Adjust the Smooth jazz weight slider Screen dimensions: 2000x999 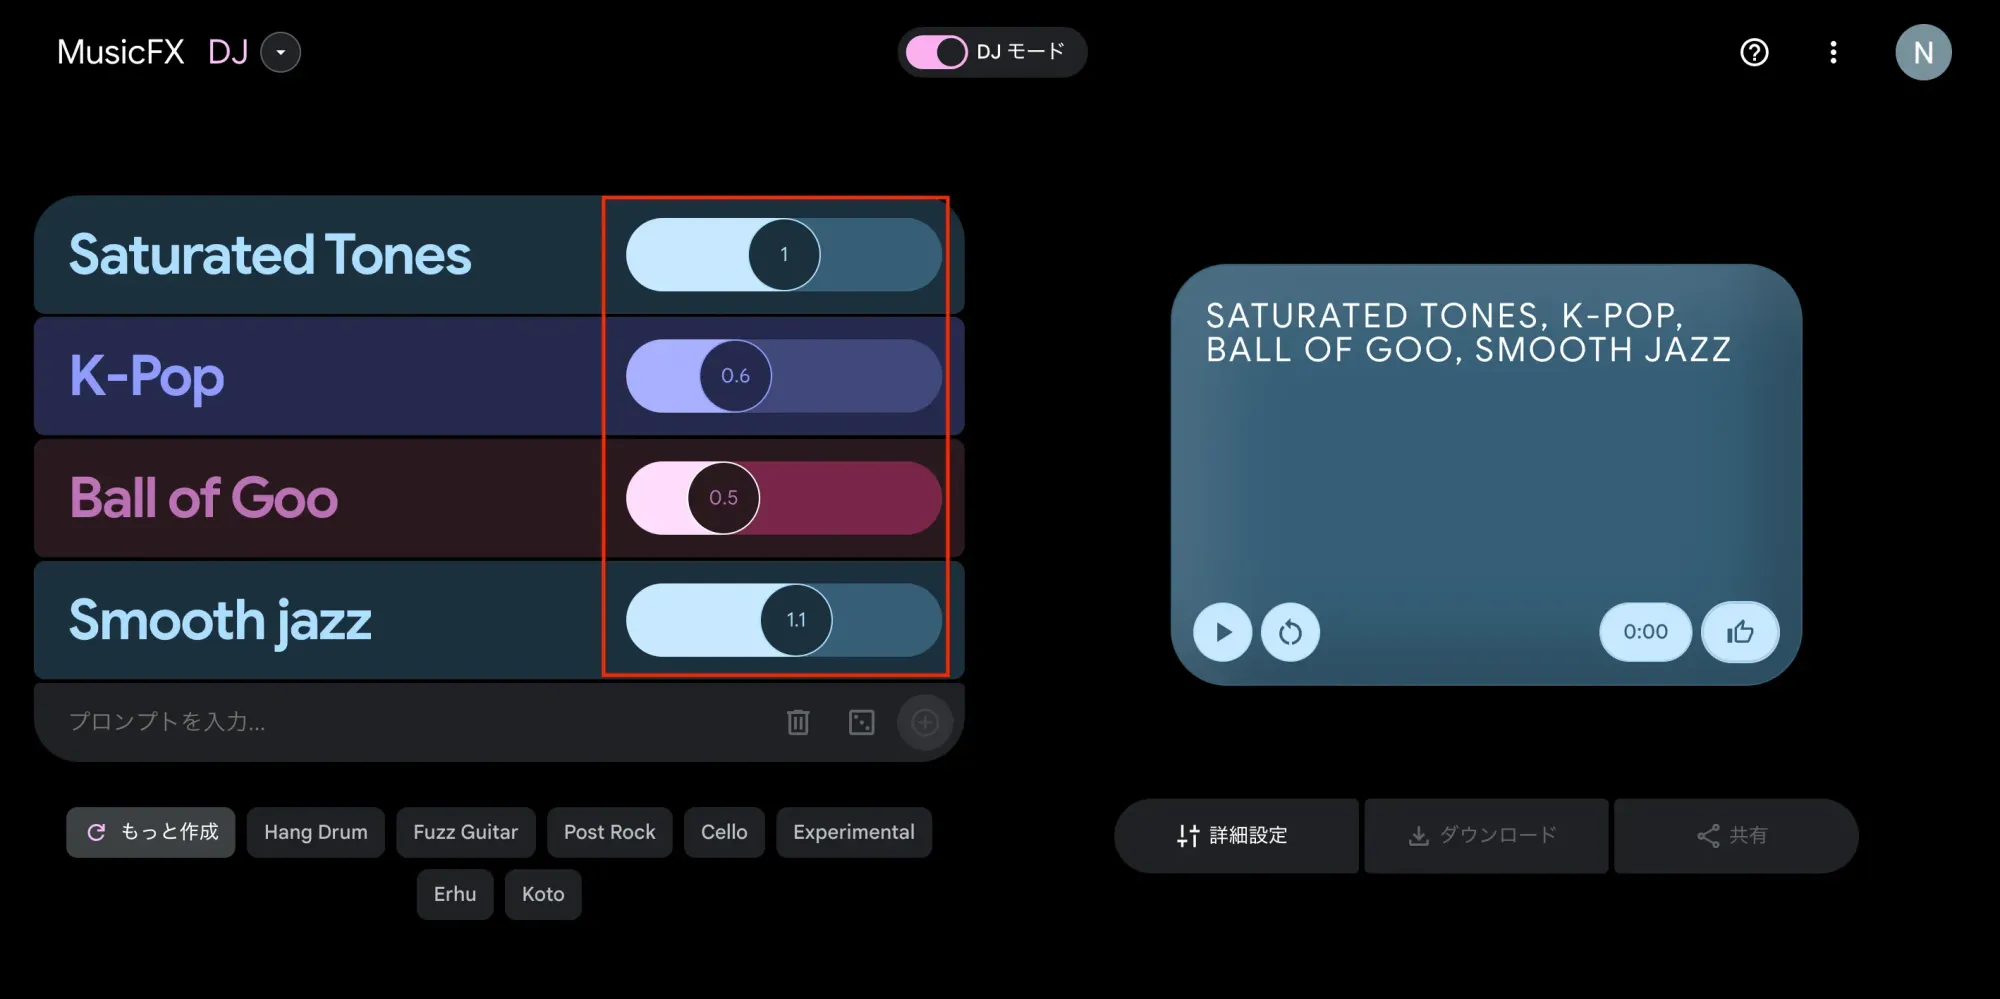(x=784, y=620)
